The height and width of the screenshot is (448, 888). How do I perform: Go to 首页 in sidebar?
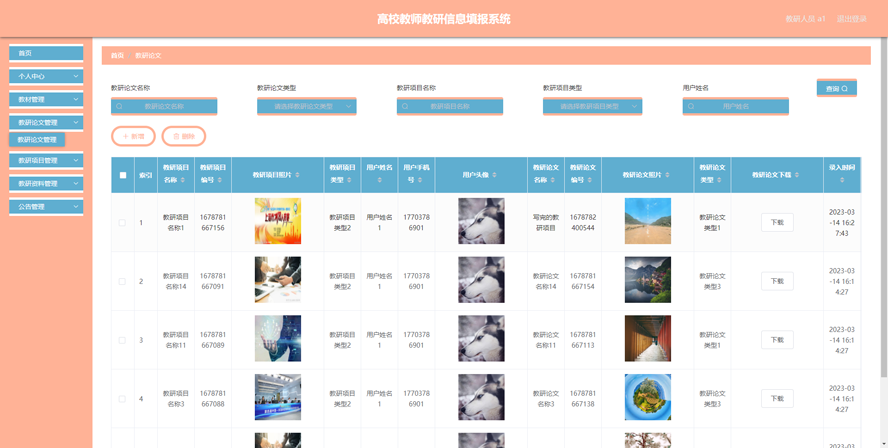point(46,53)
